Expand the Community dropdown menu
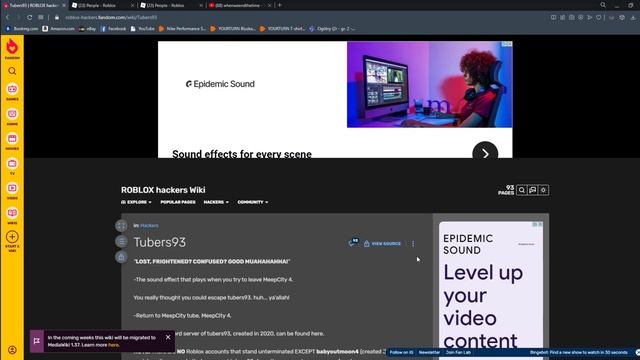Image resolution: width=640 pixels, height=360 pixels. pos(253,202)
